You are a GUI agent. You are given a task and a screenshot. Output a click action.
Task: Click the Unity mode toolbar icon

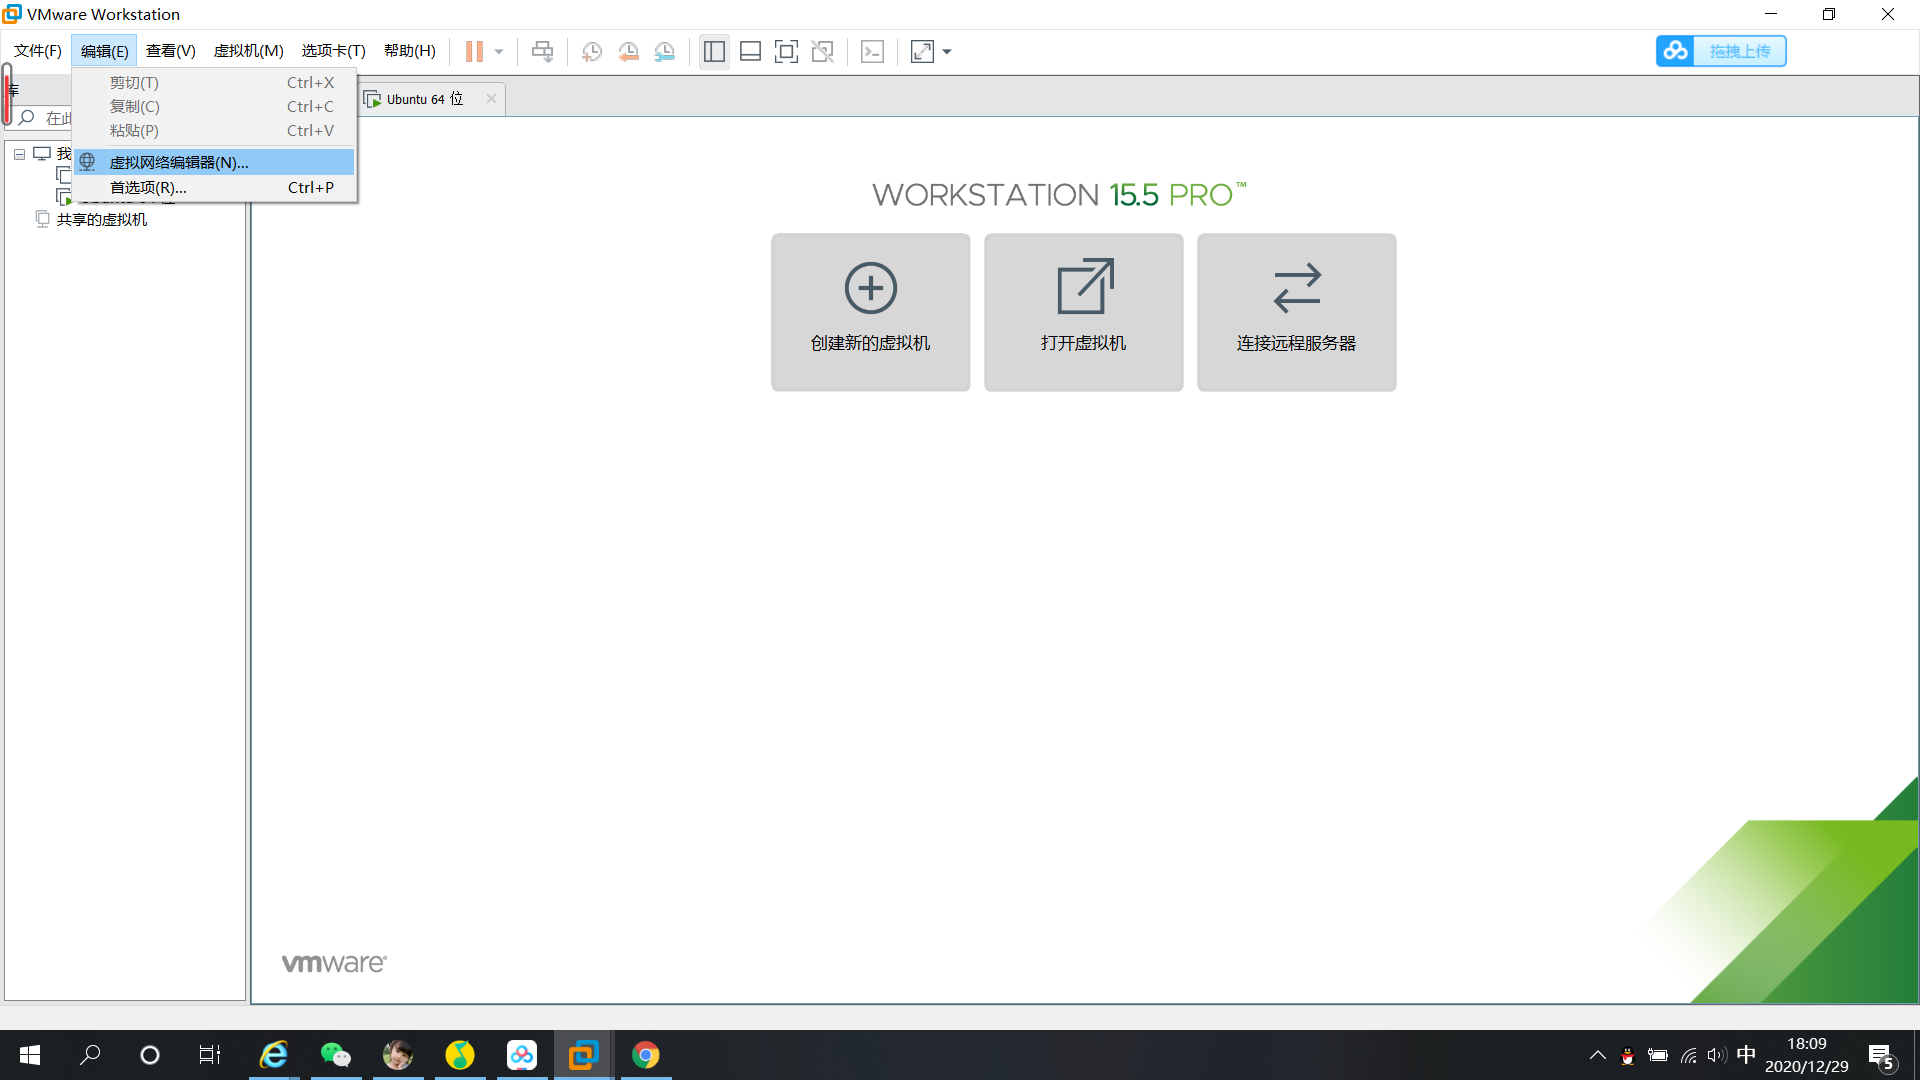click(x=822, y=51)
